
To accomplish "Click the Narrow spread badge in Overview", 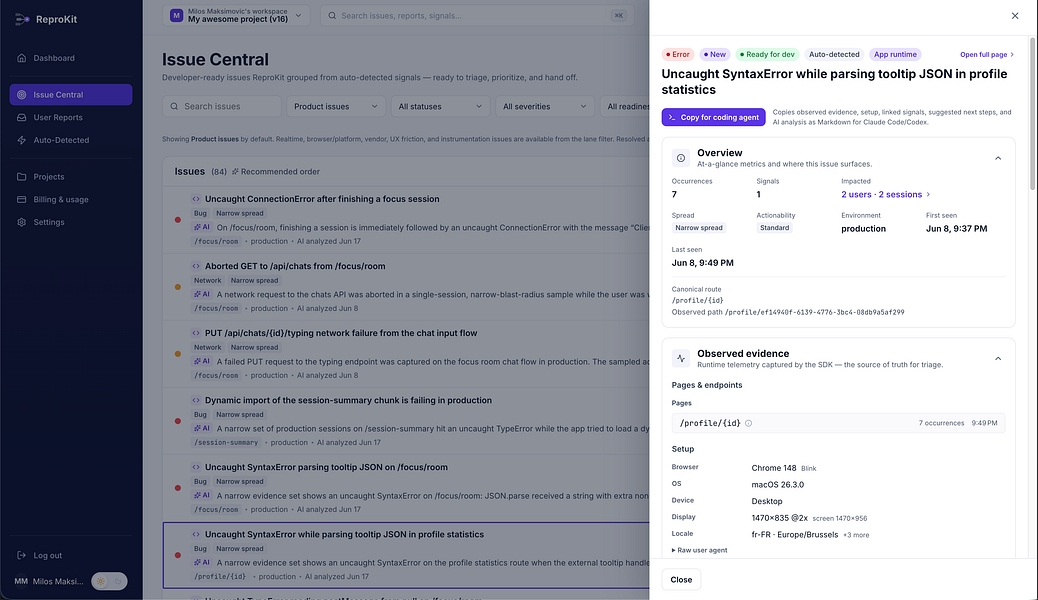I will [699, 228].
